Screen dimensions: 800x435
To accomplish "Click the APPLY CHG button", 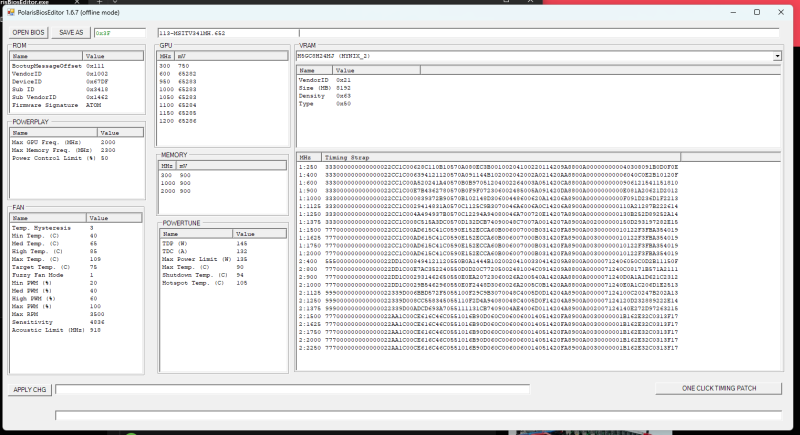I will [30, 390].
